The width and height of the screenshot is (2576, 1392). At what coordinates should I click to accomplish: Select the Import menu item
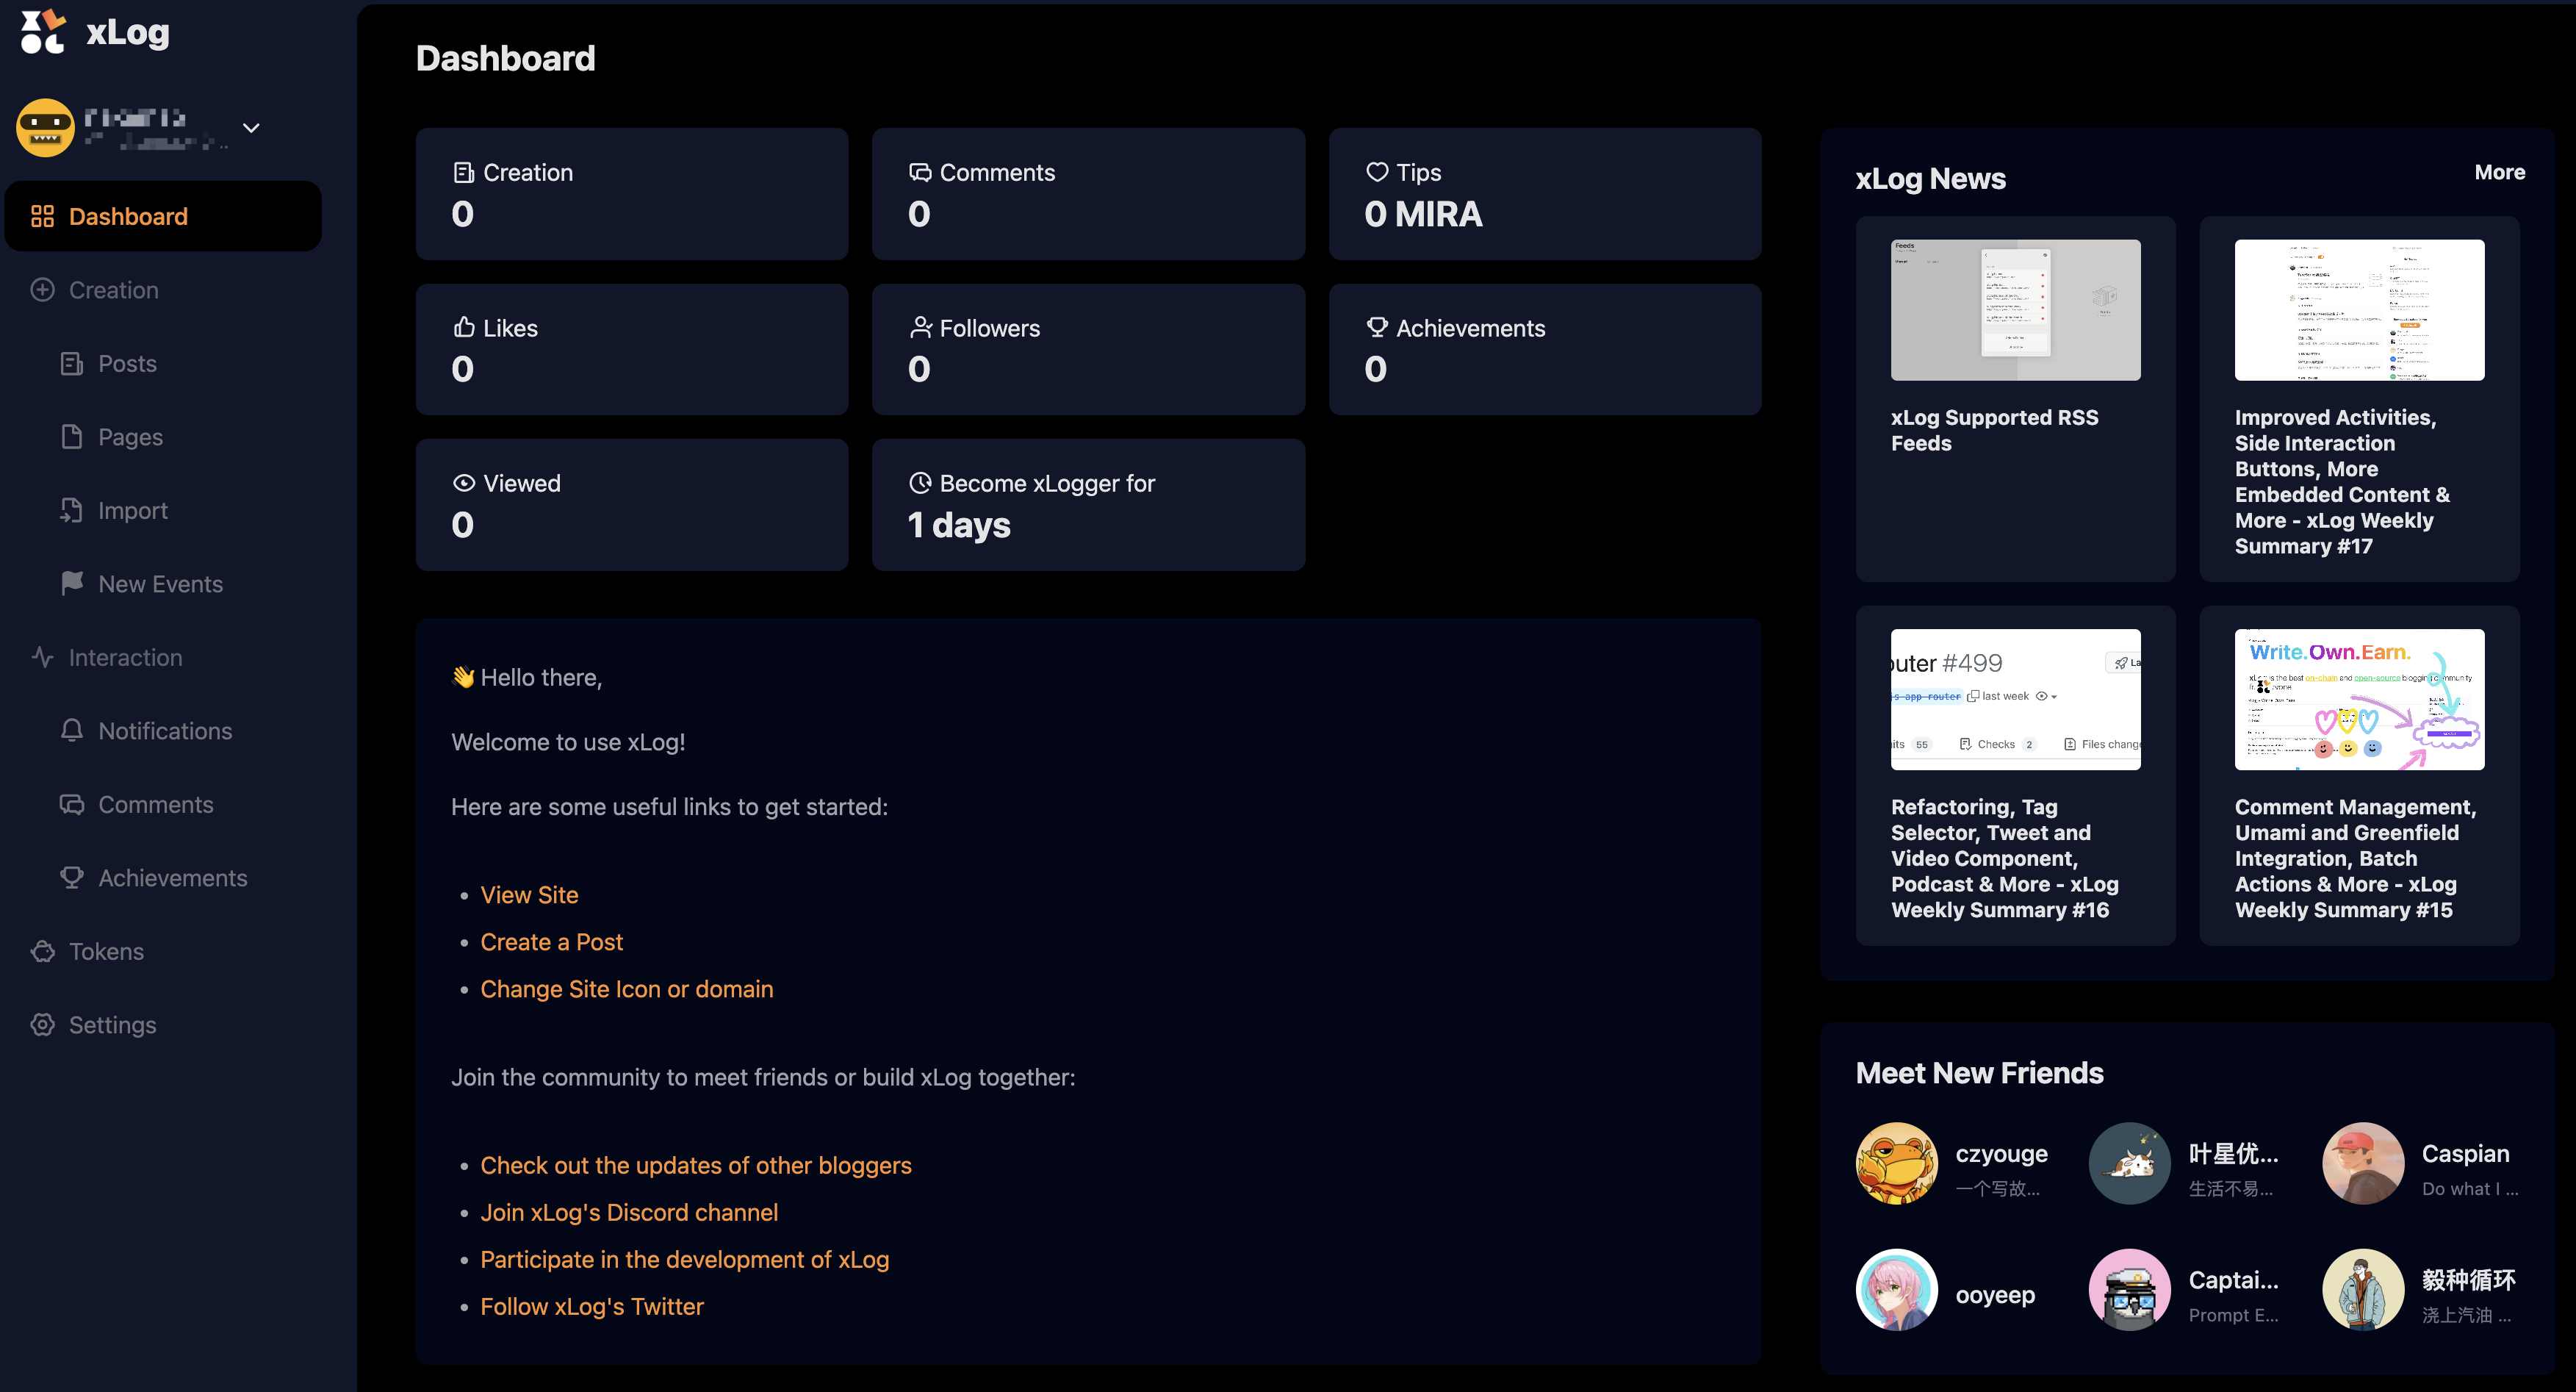point(132,511)
